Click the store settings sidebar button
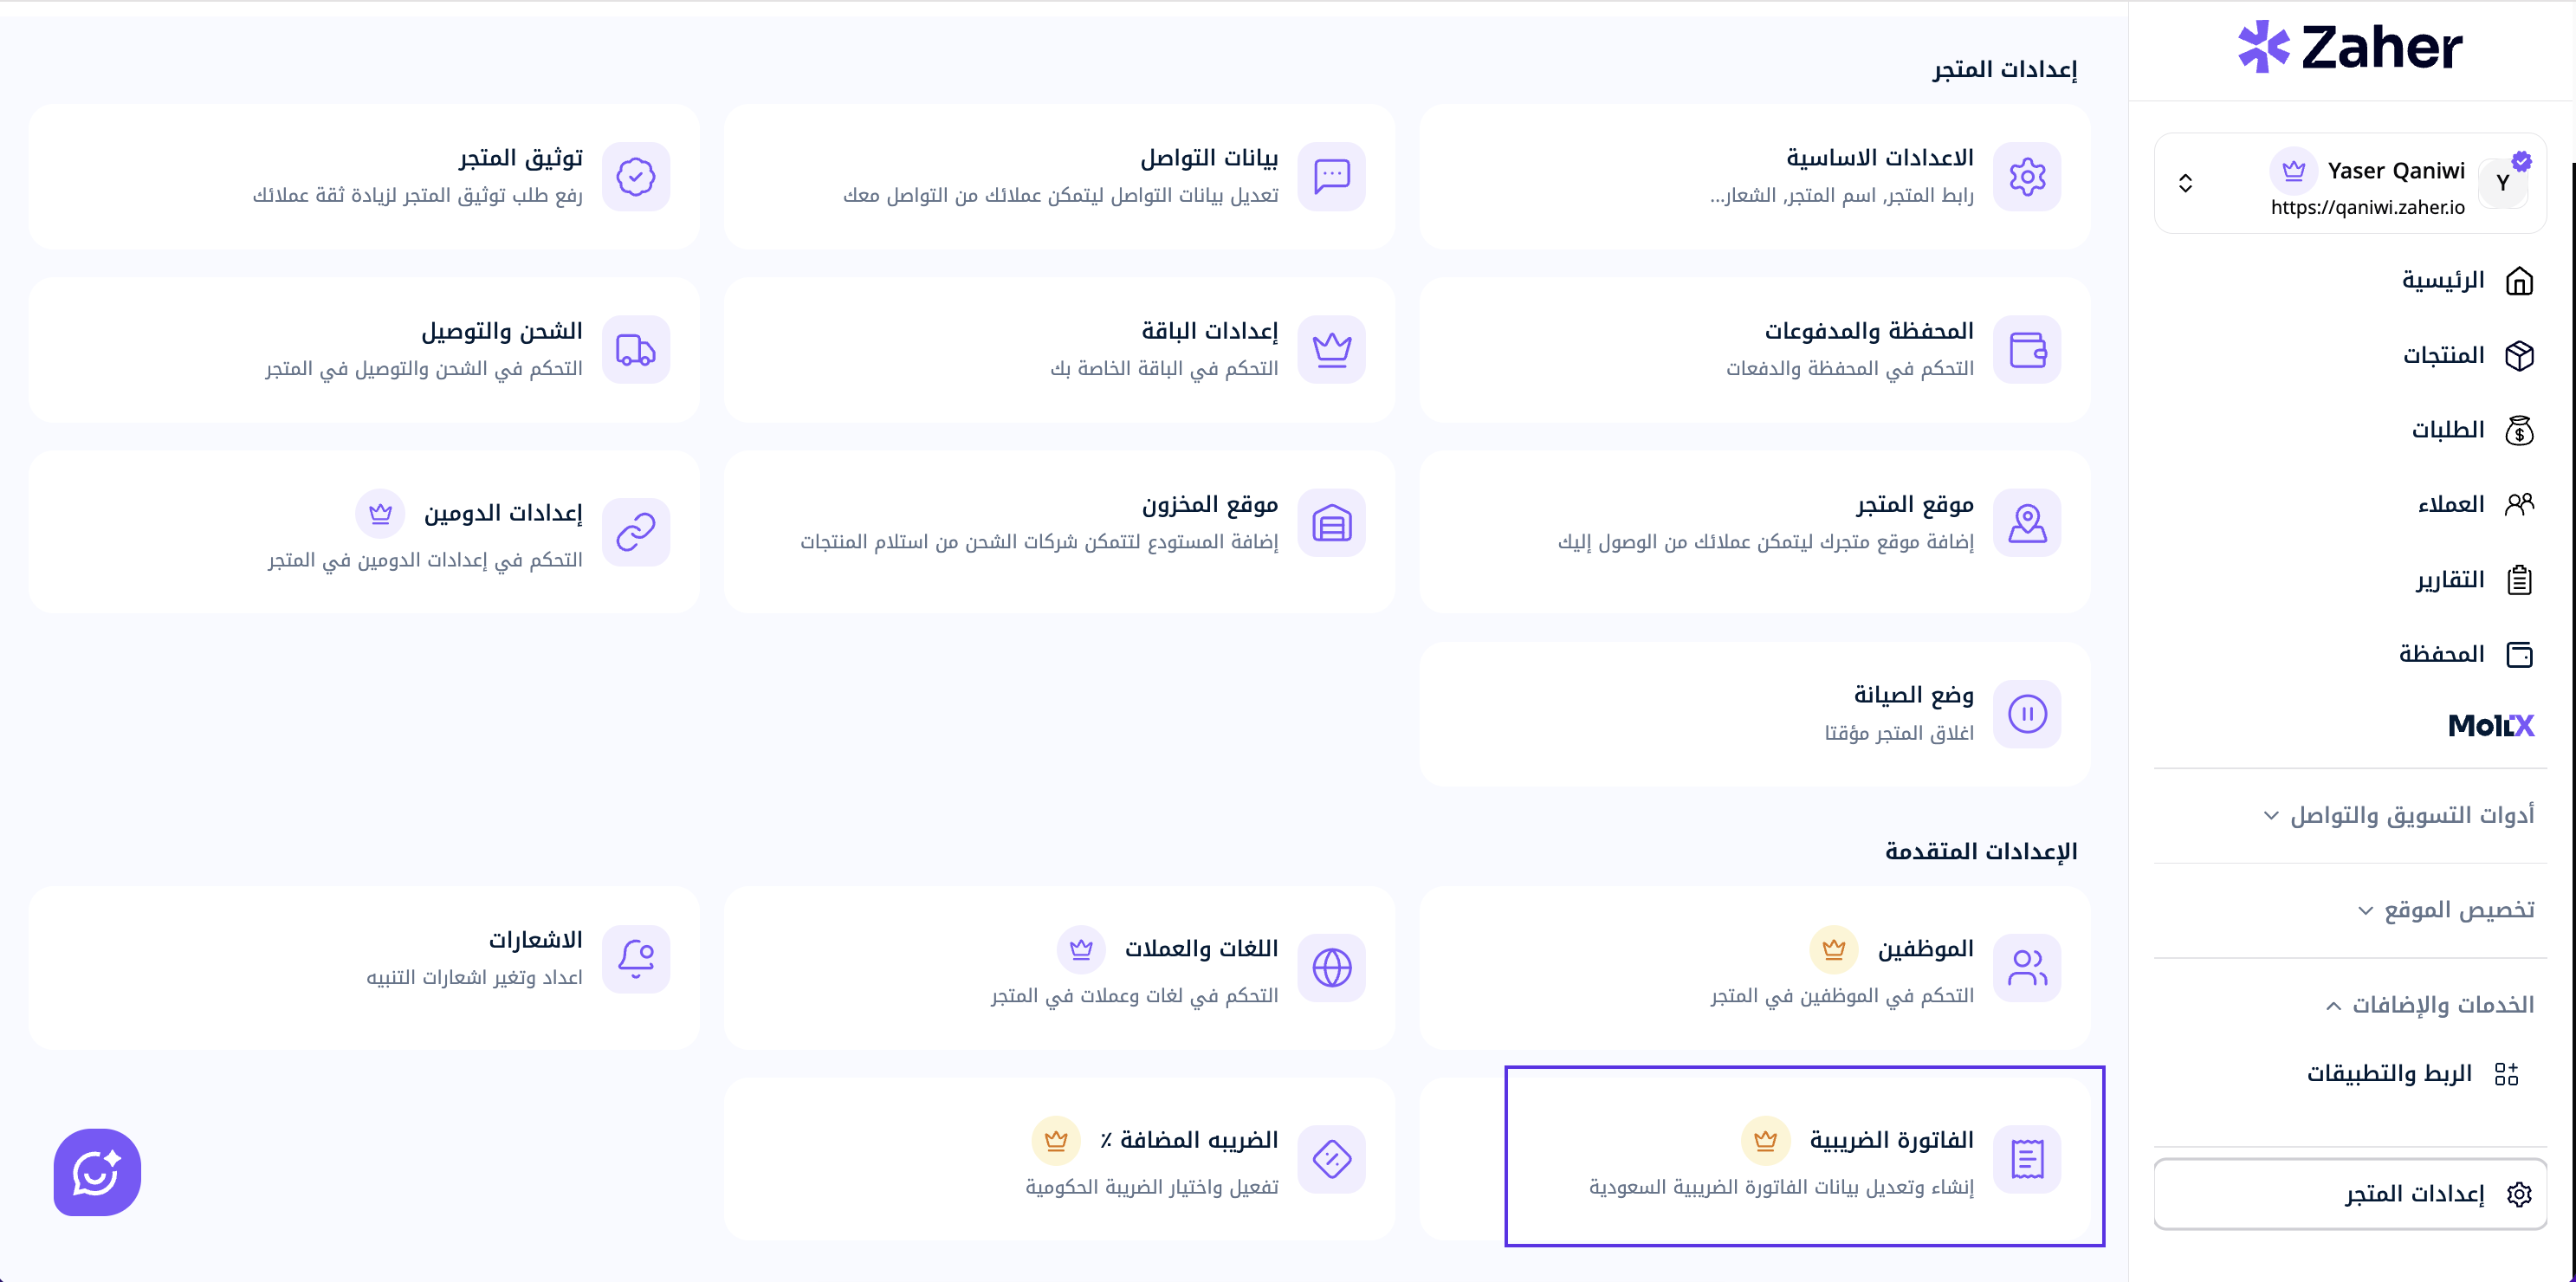 tap(2349, 1194)
